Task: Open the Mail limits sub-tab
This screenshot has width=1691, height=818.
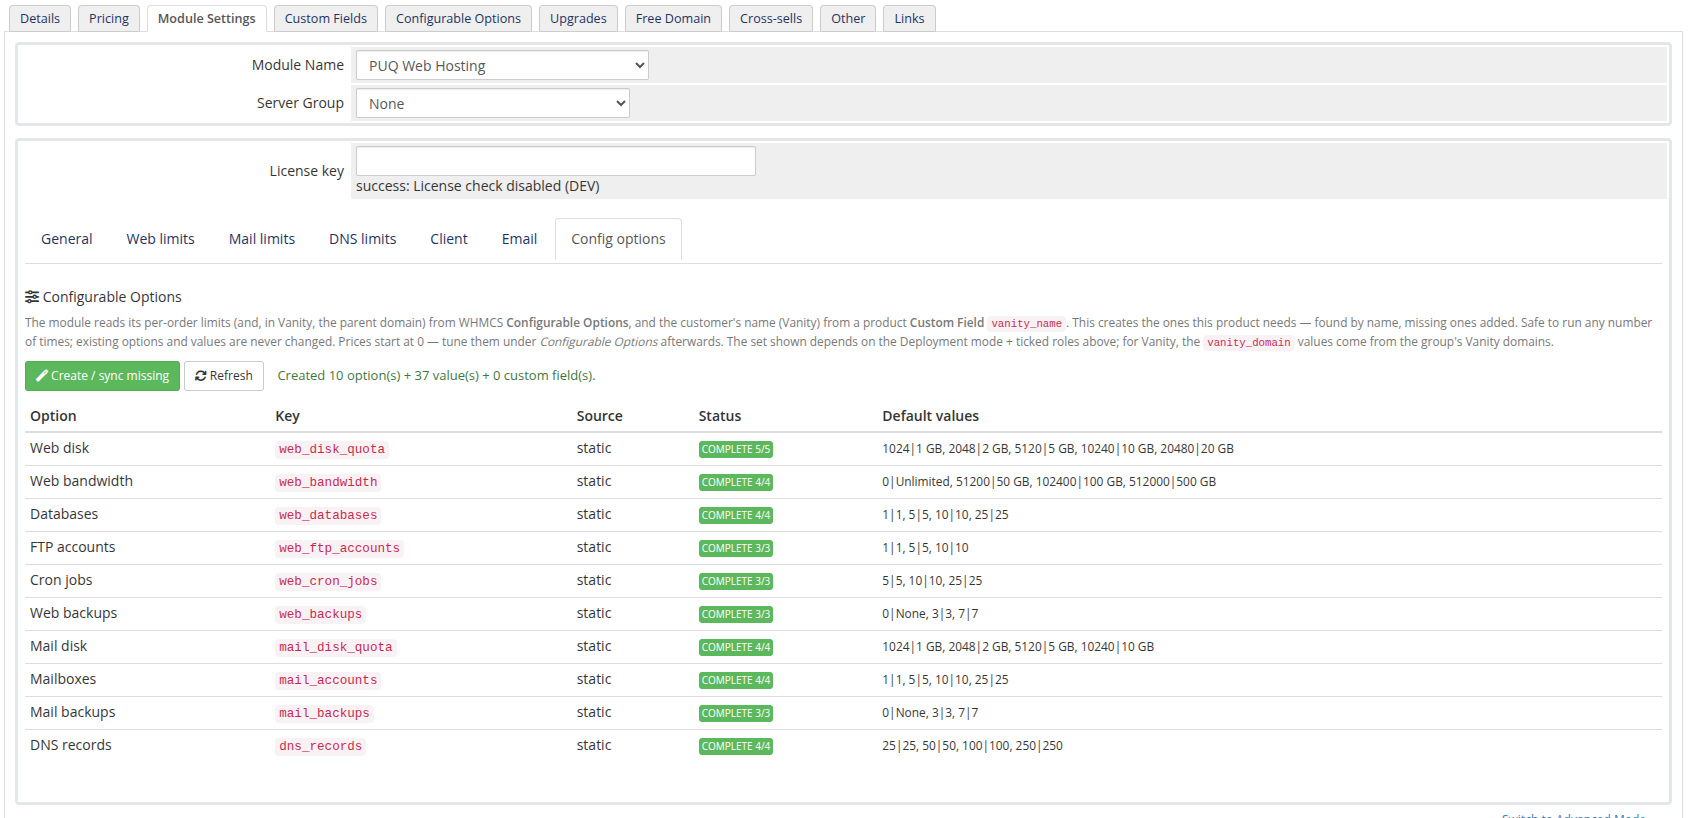Action: tap(262, 240)
